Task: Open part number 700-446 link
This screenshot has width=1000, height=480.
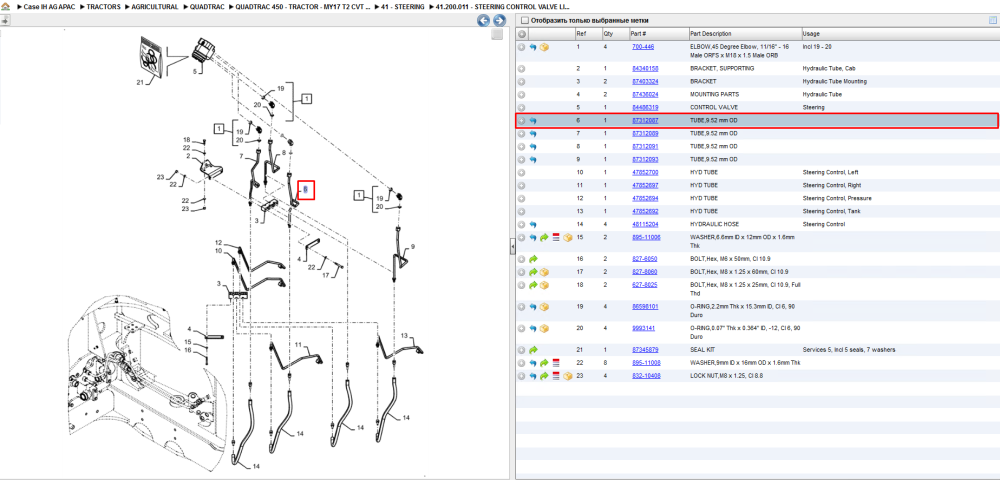Action: pyautogui.click(x=643, y=47)
